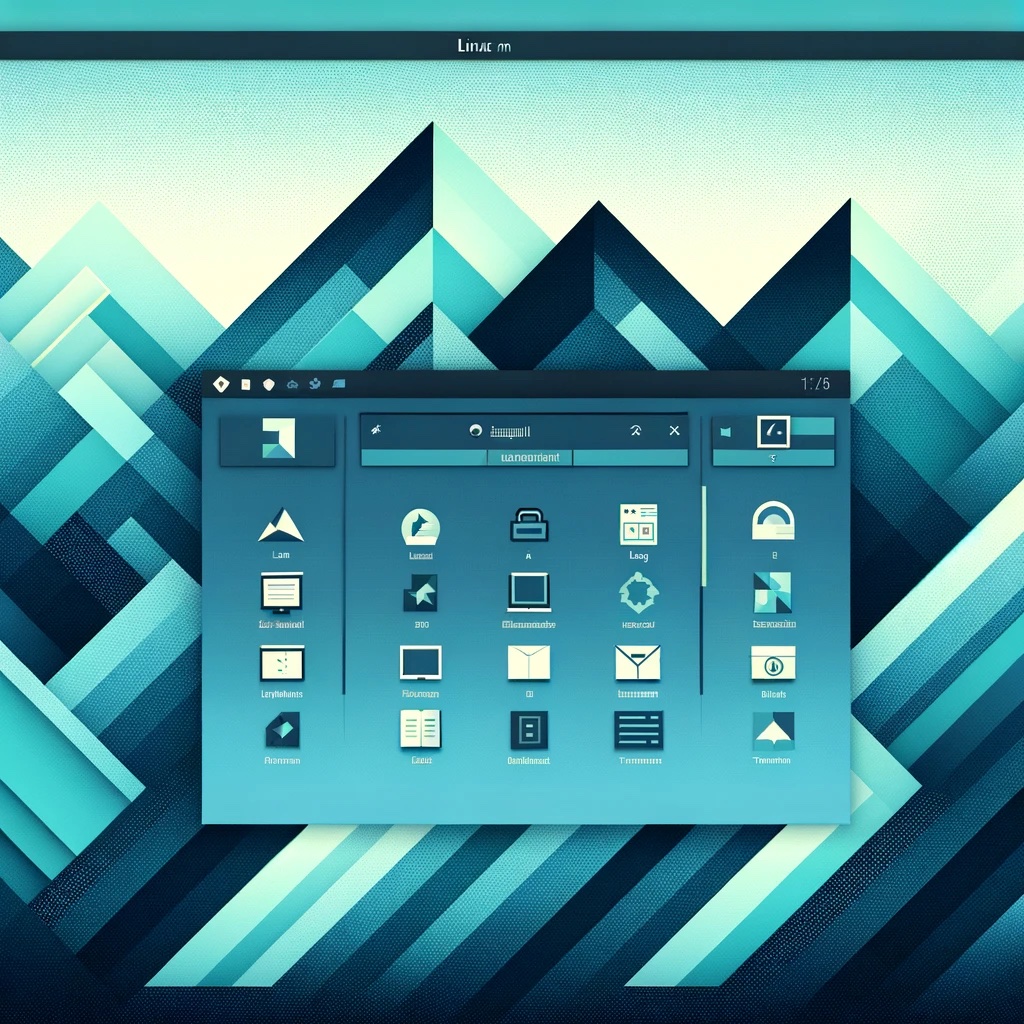
Task: Launch the open book reader icon
Action: click(421, 728)
